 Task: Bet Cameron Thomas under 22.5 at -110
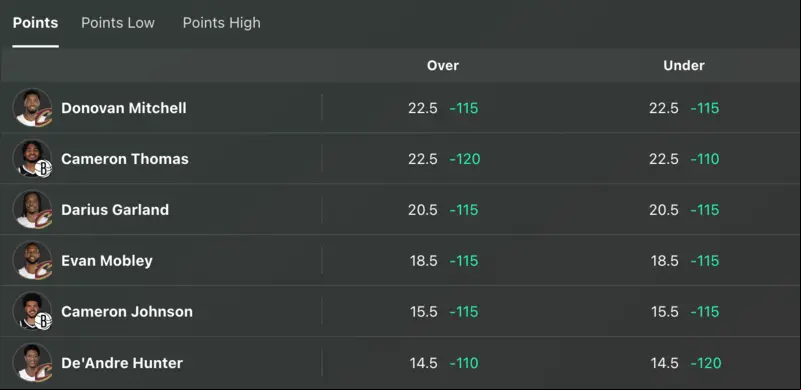coord(684,159)
